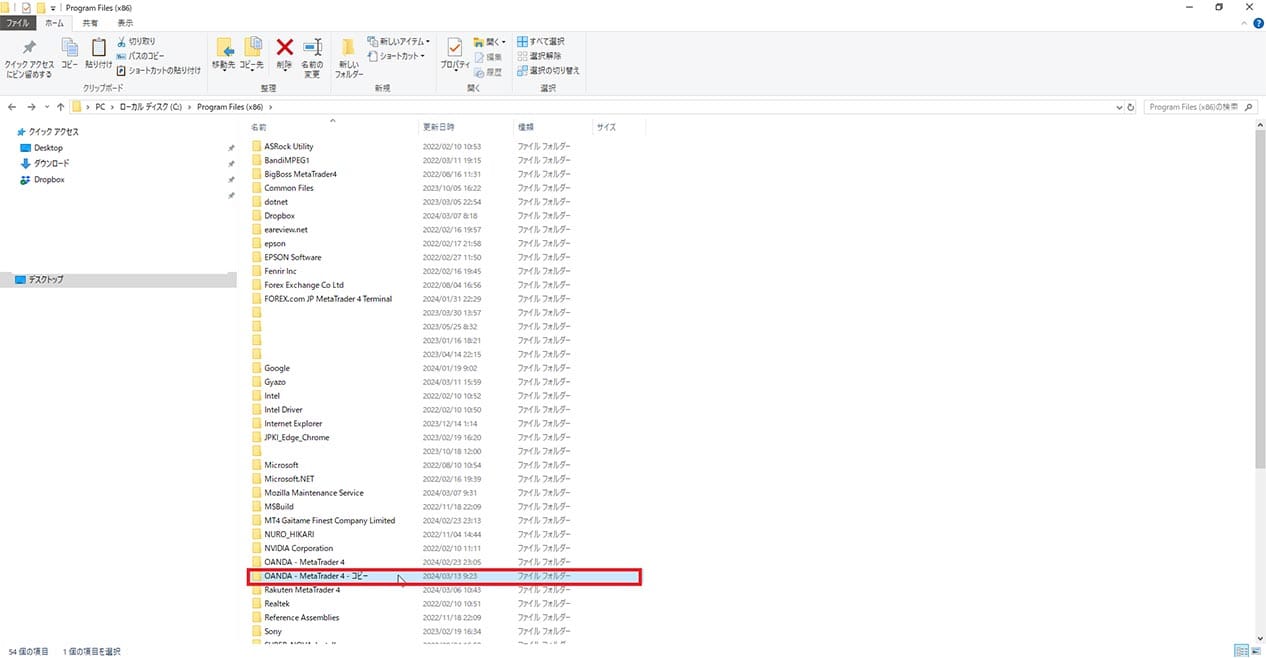Select デスクトップ in navigation pane

coord(45,280)
